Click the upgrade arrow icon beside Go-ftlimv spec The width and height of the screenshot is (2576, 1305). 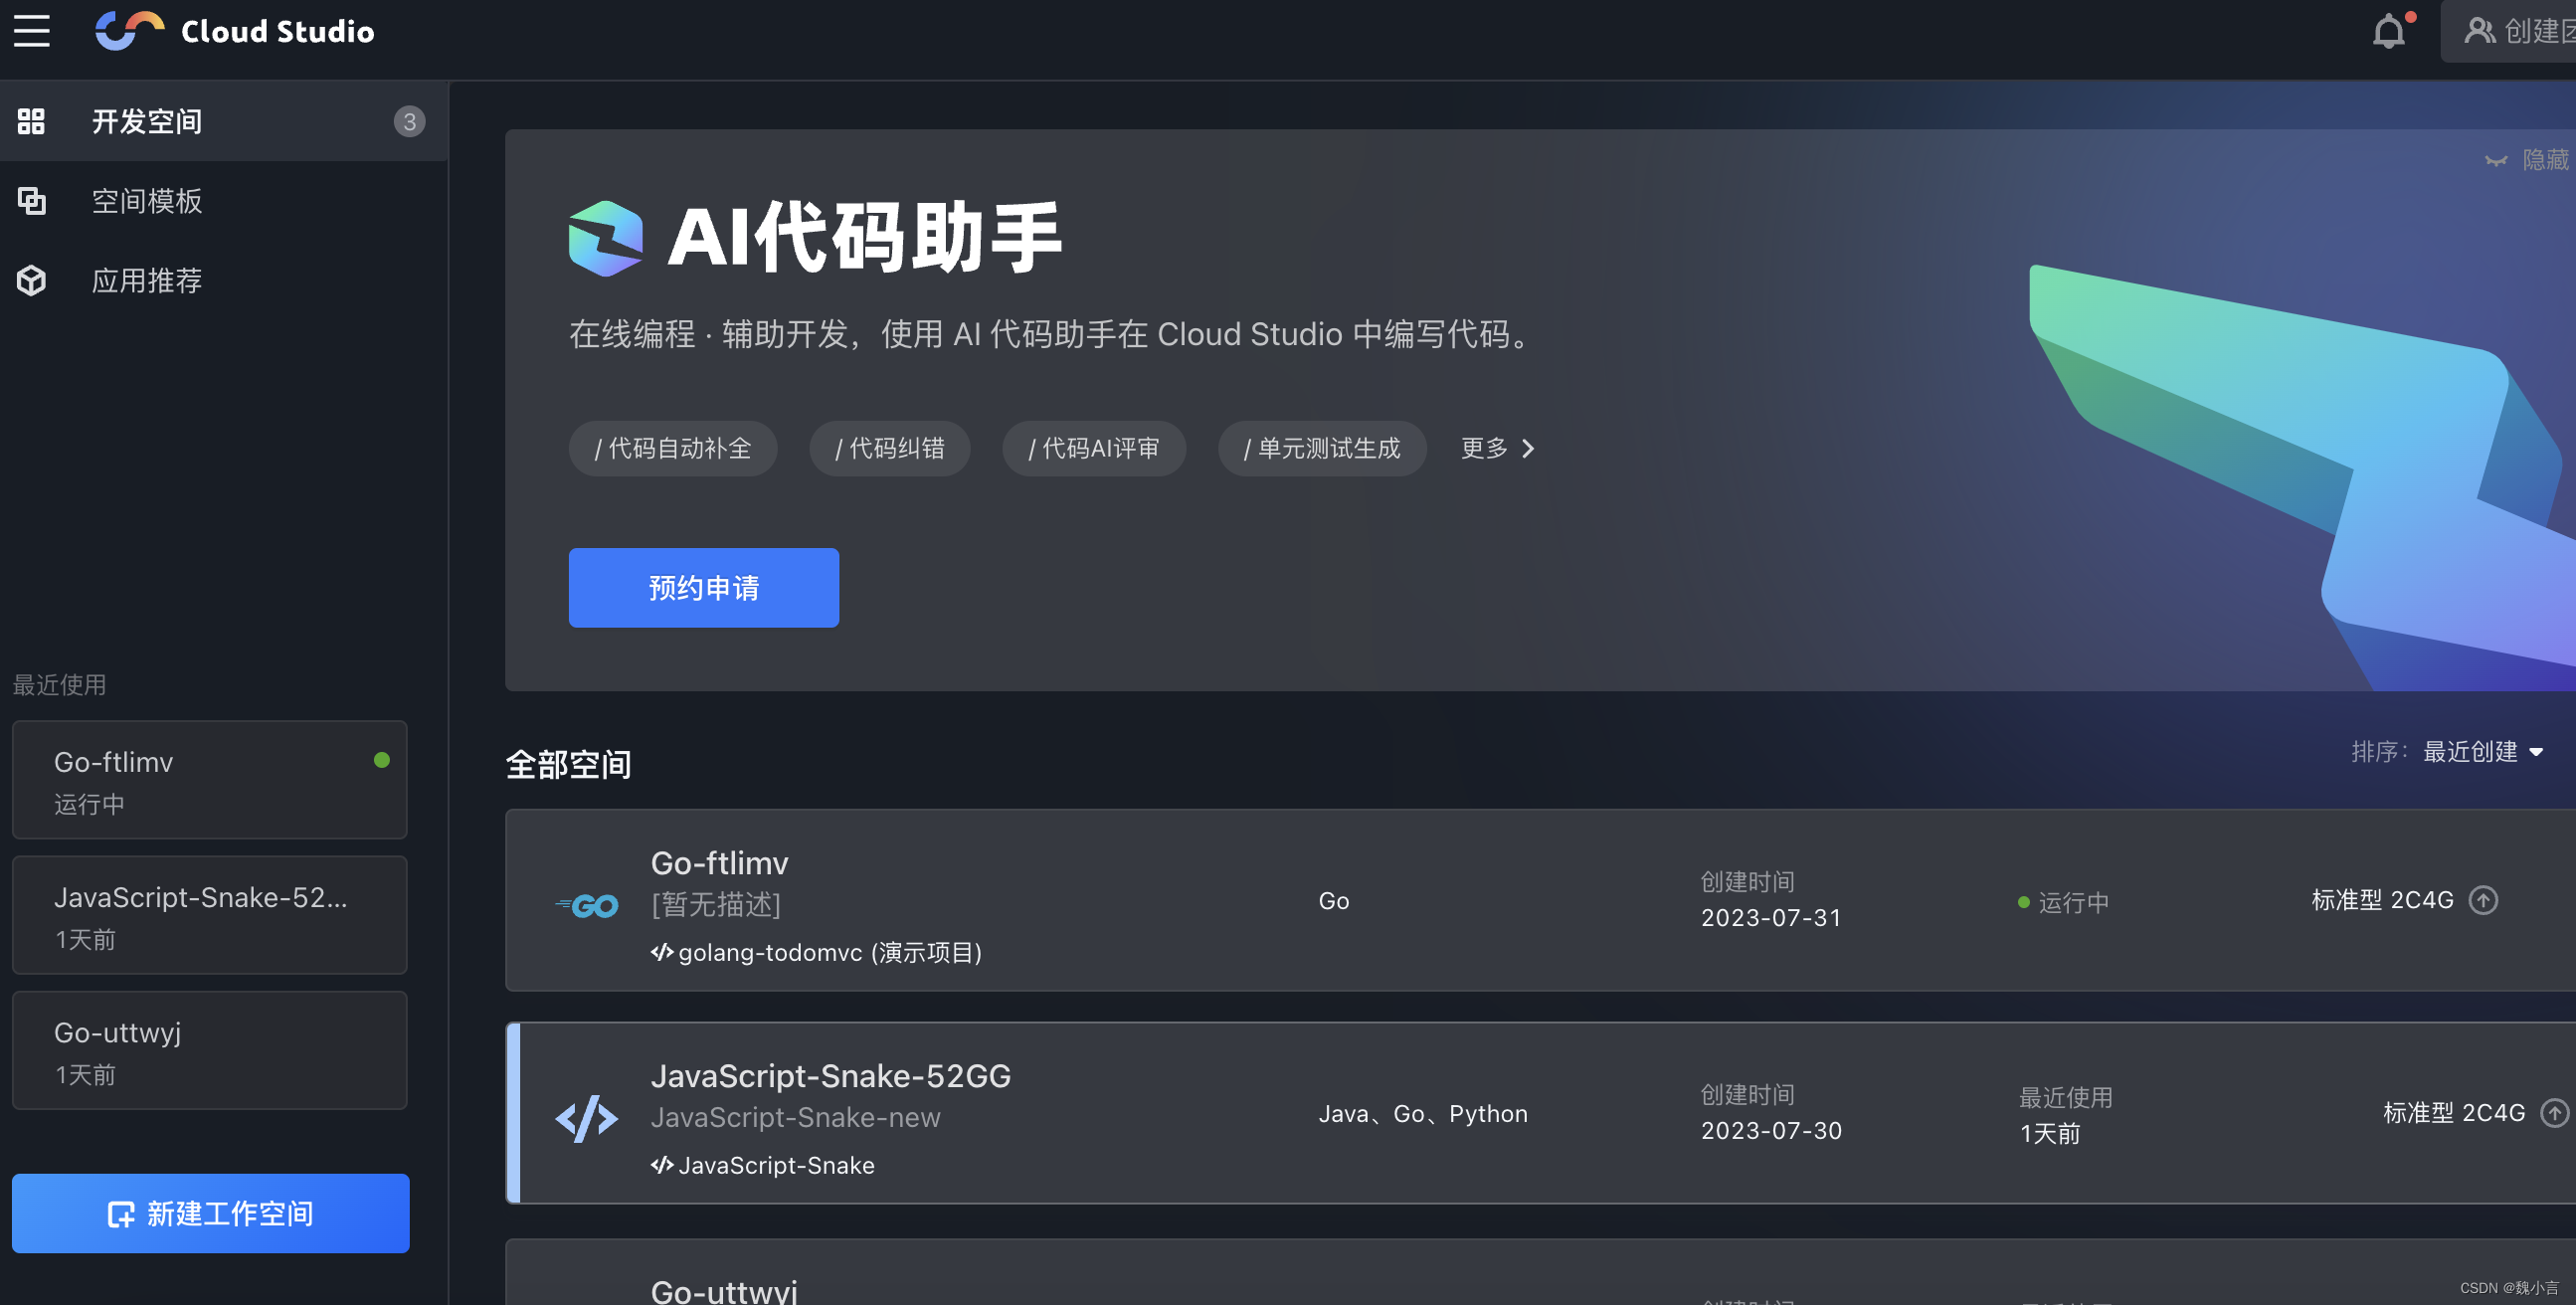[x=2483, y=900]
